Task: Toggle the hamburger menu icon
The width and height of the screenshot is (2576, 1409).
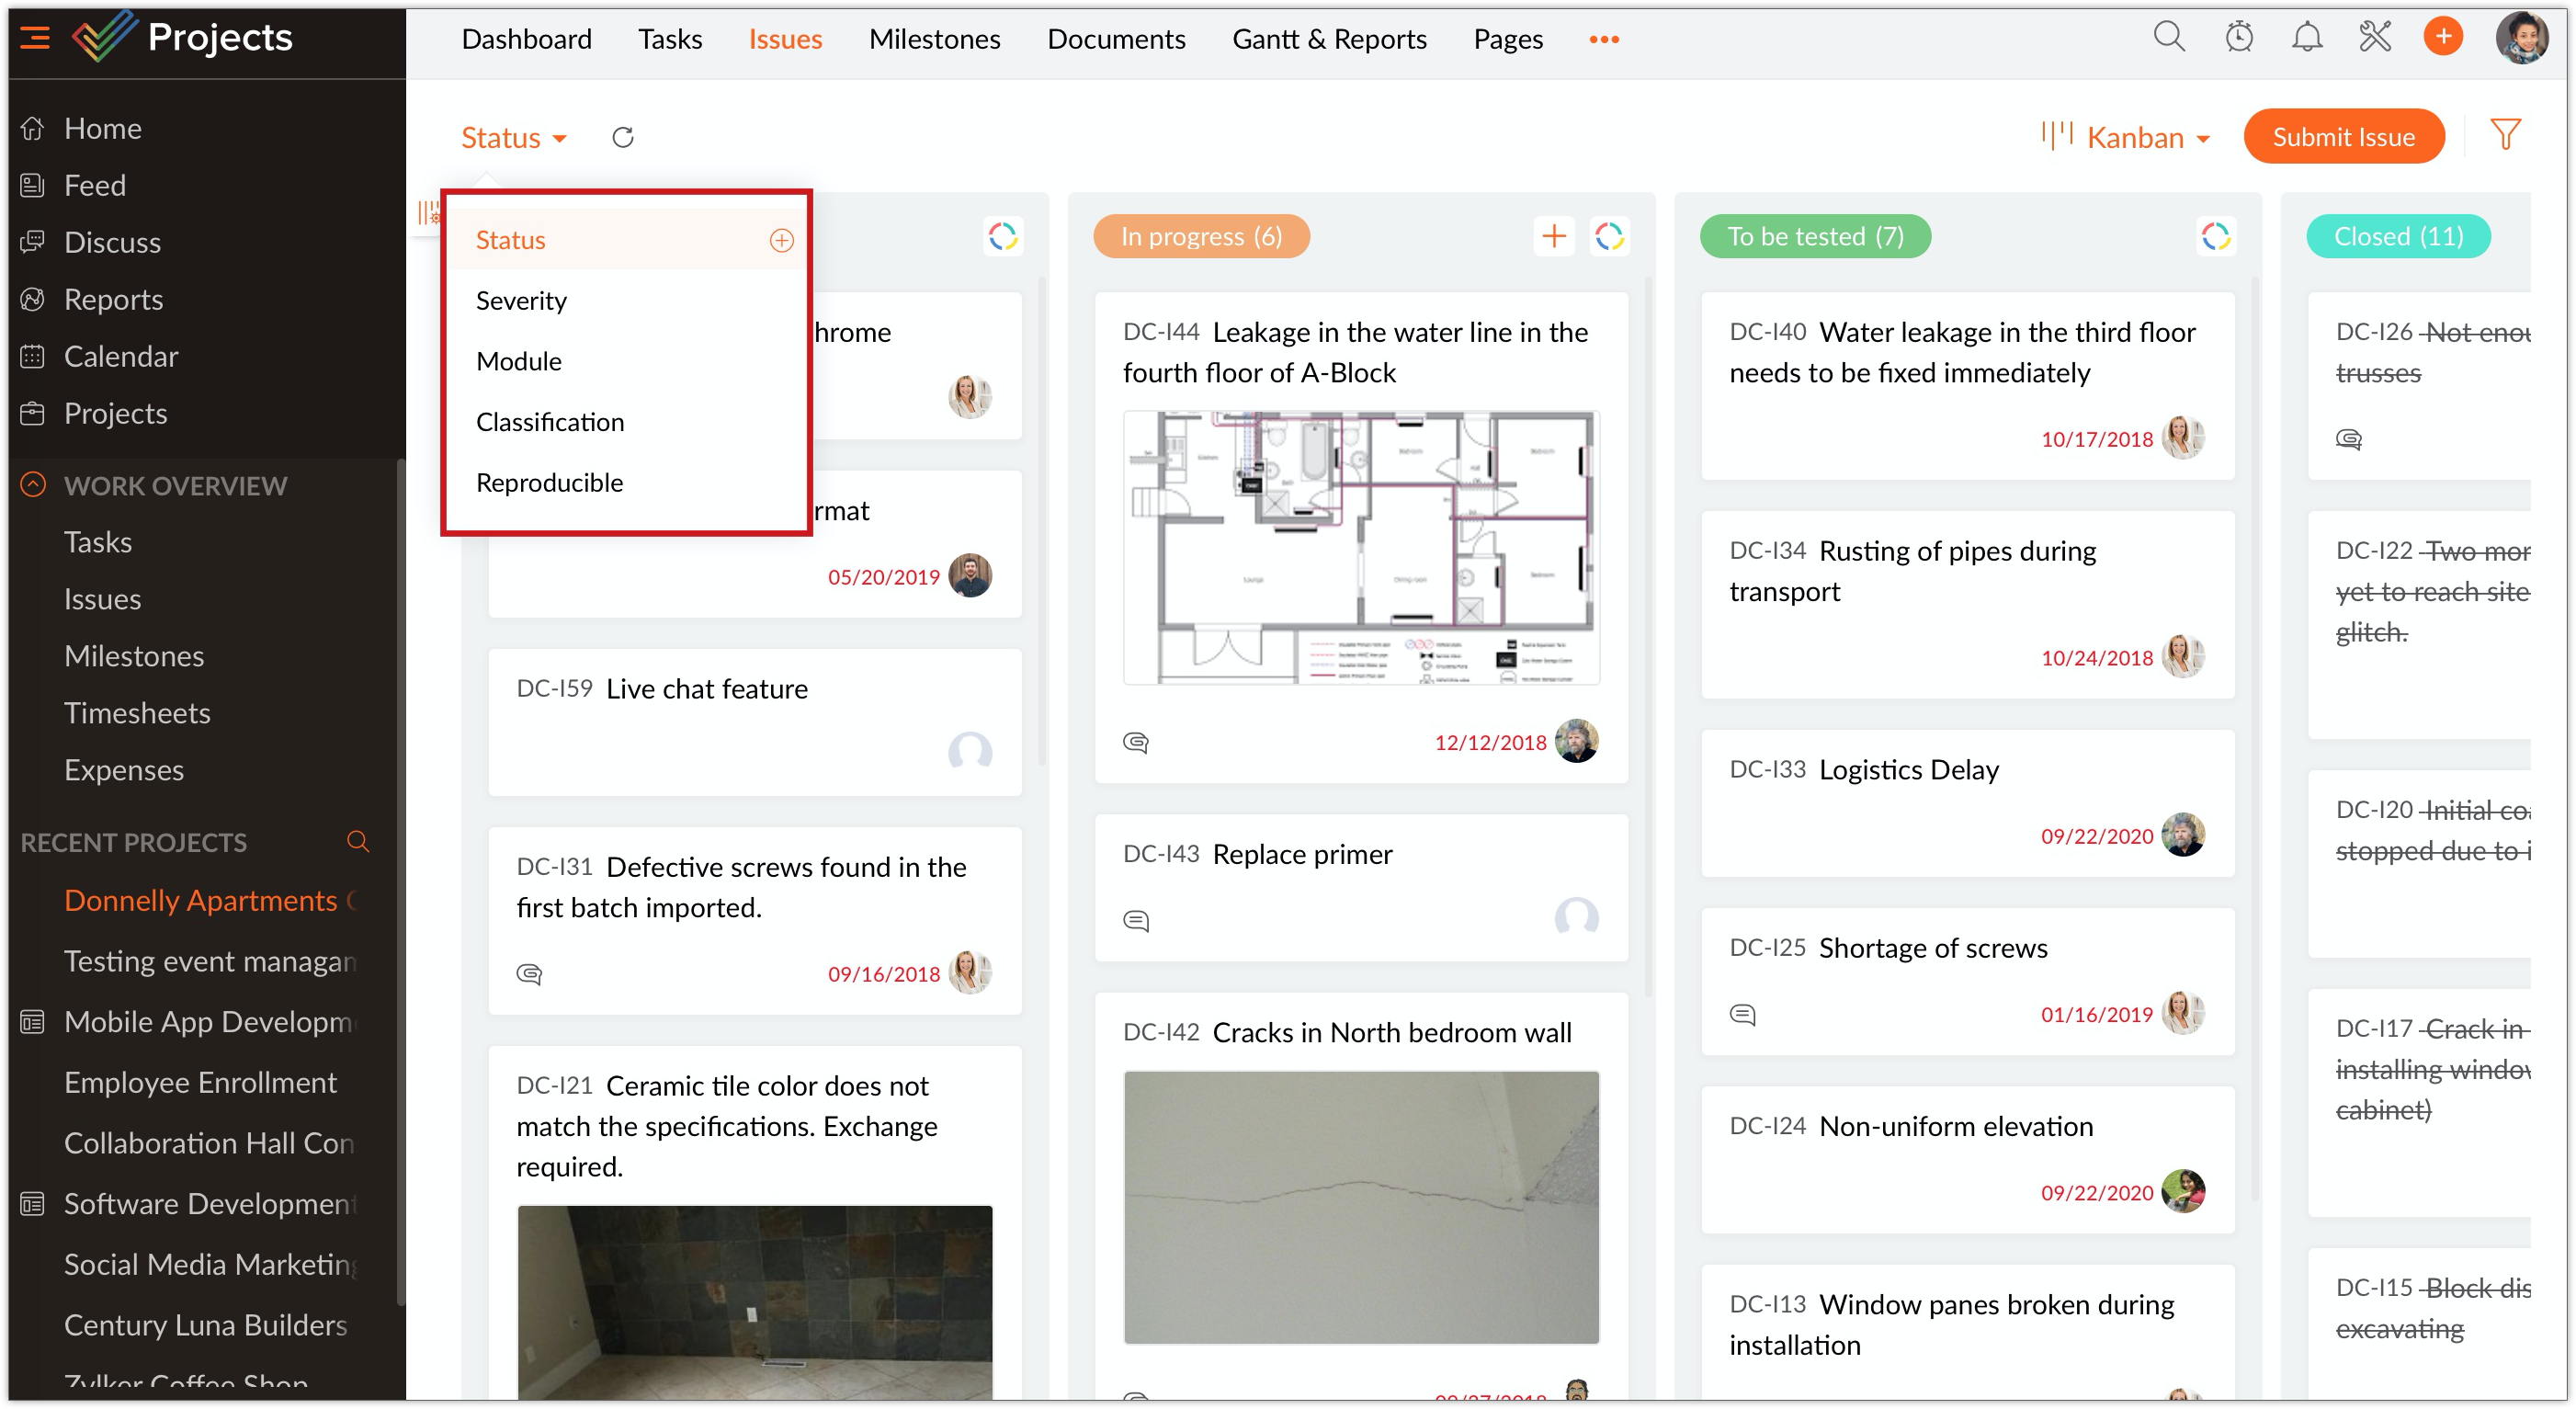Action: pyautogui.click(x=35, y=38)
